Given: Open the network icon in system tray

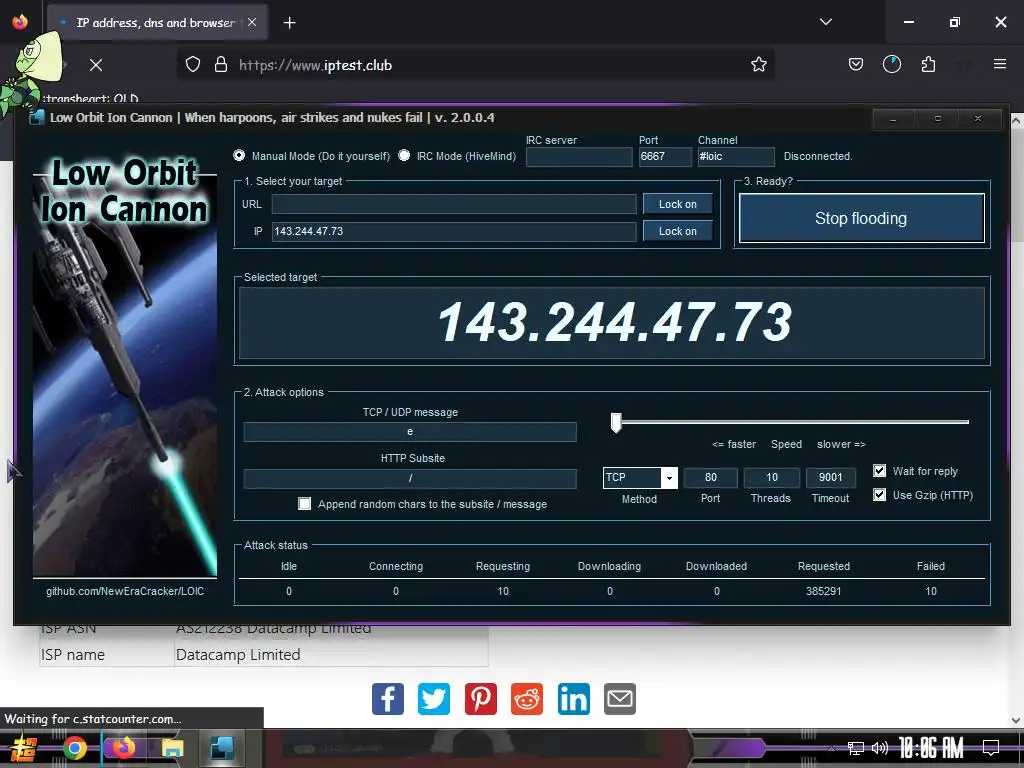Looking at the screenshot, I should click(x=855, y=748).
